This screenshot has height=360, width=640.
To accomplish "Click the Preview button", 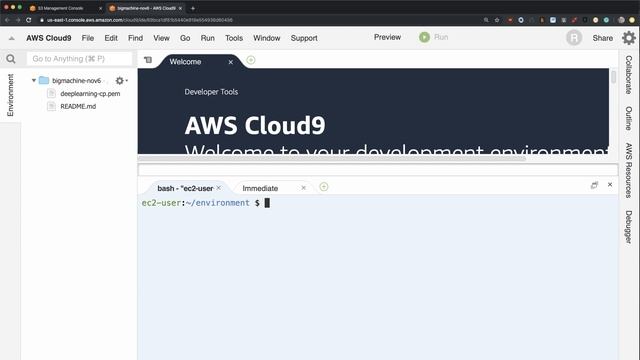I will 387,37.
